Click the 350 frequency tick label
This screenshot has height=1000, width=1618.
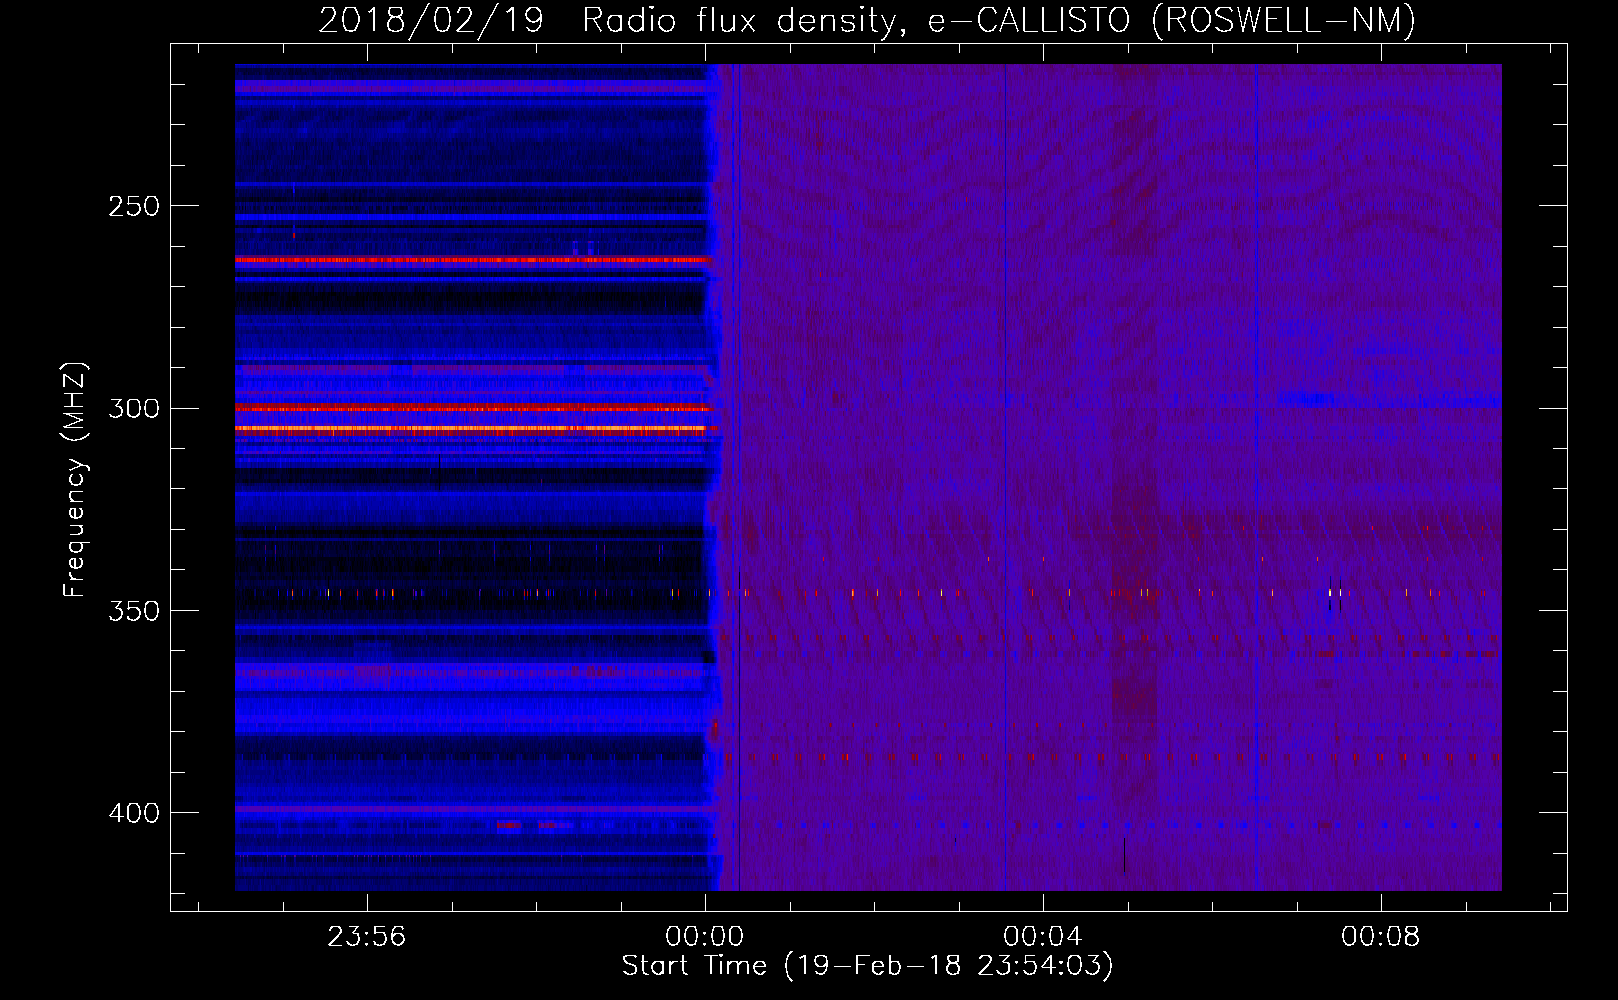[134, 611]
